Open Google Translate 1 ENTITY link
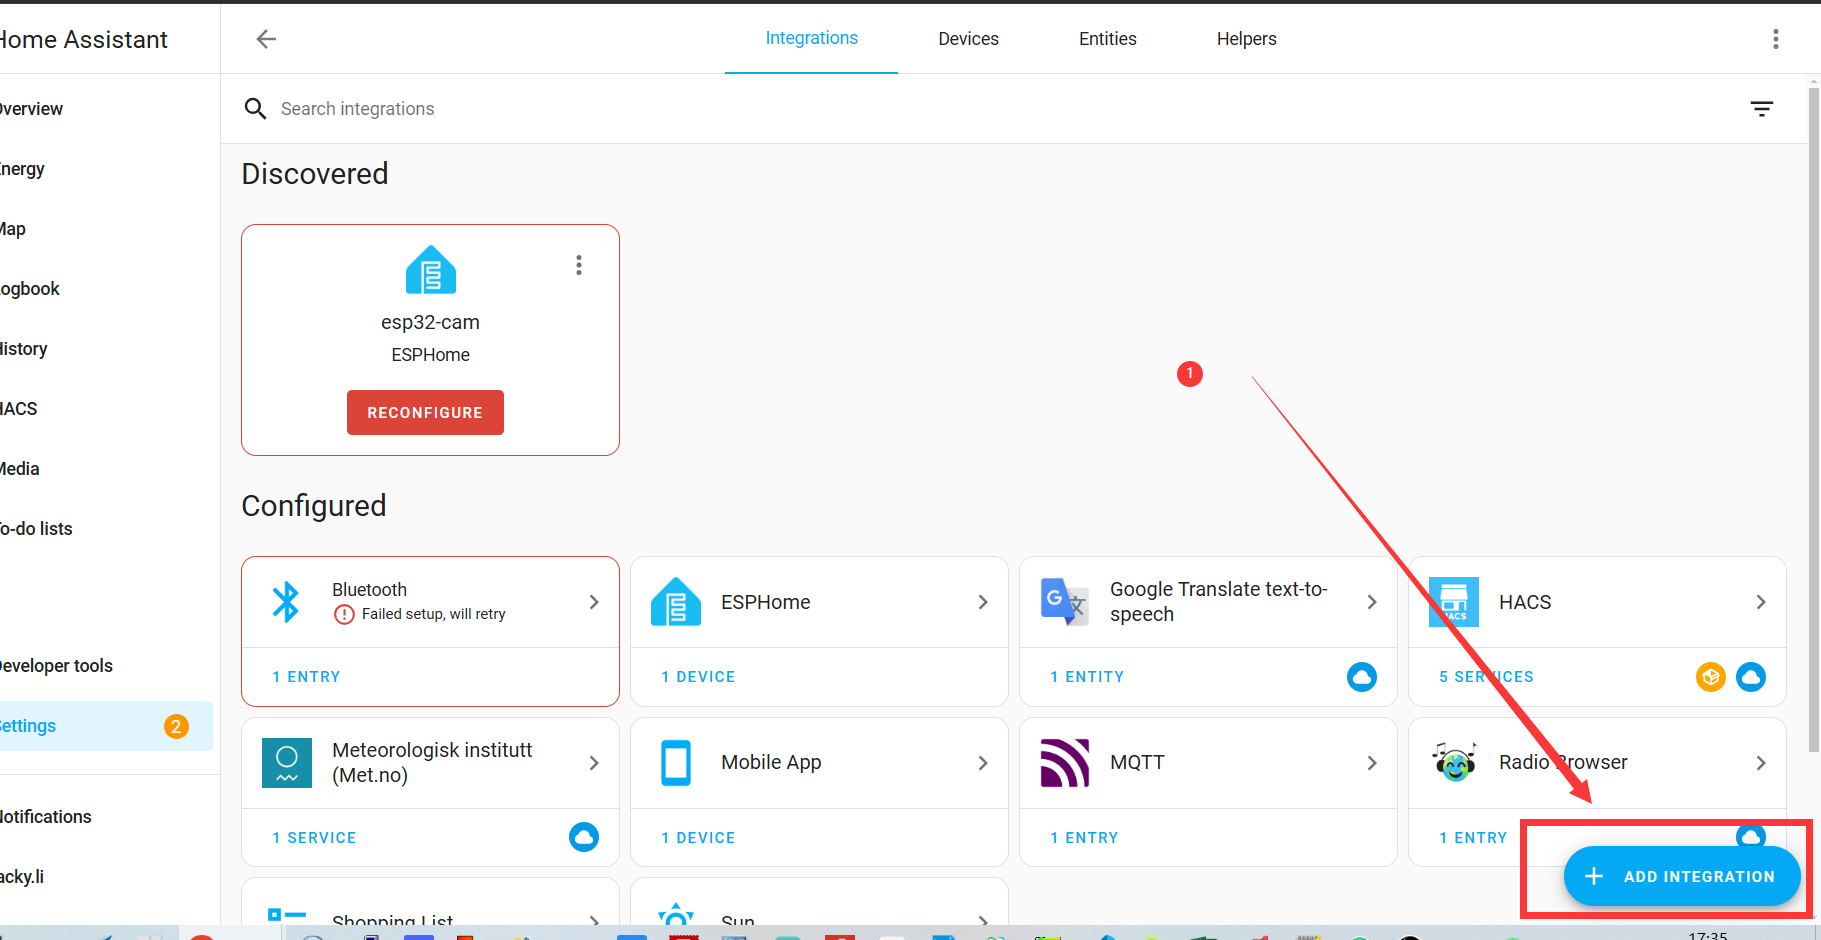This screenshot has width=1821, height=940. (1087, 677)
